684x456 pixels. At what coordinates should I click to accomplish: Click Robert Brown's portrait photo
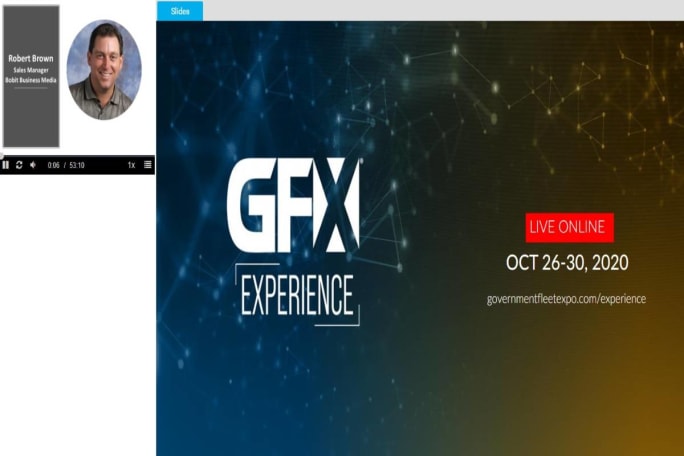click(104, 70)
